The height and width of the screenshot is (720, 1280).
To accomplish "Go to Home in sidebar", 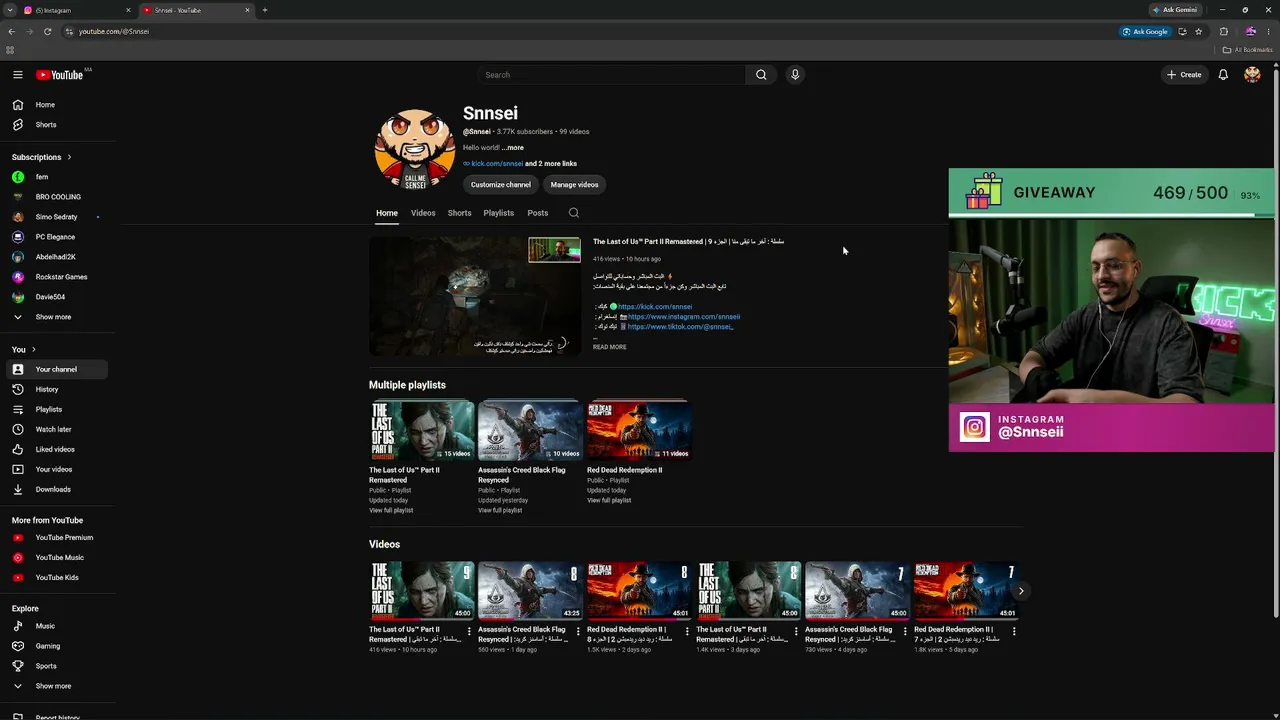I will [x=56, y=105].
